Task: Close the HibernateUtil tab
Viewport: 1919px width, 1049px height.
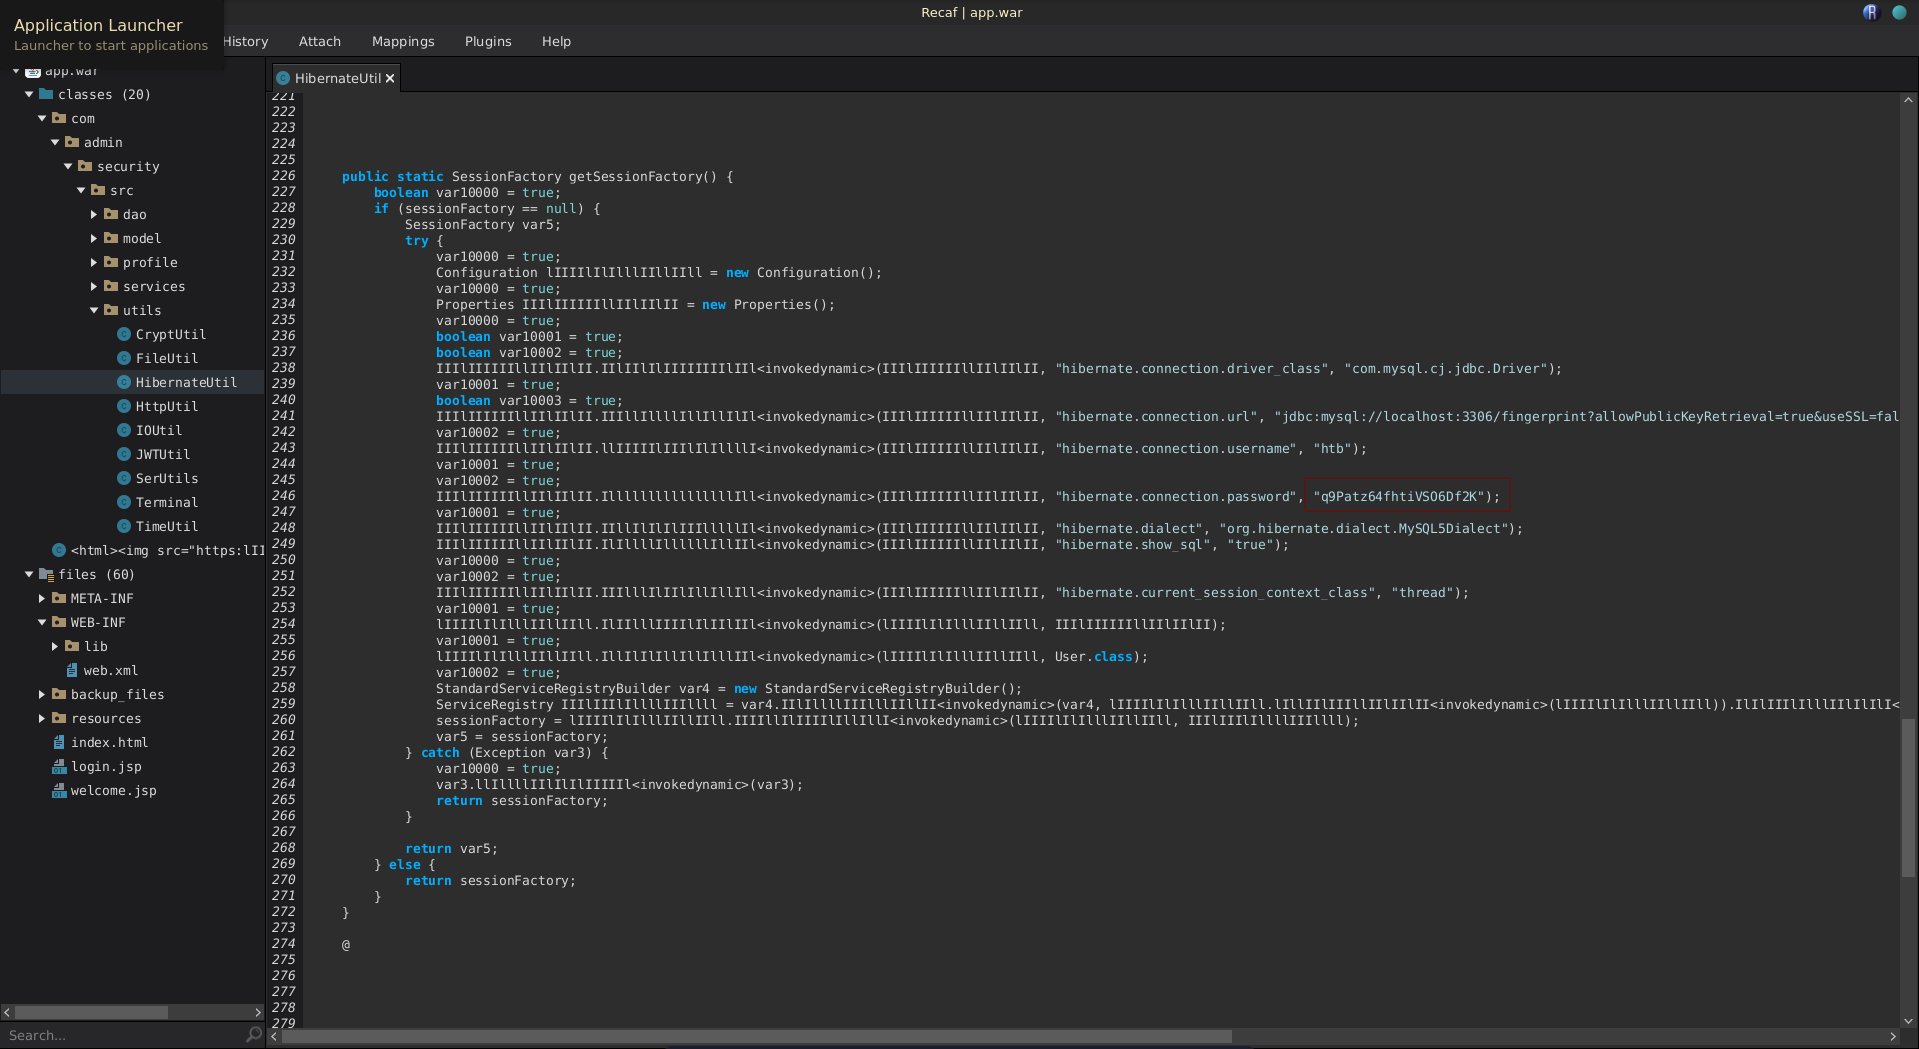Action: click(x=390, y=79)
